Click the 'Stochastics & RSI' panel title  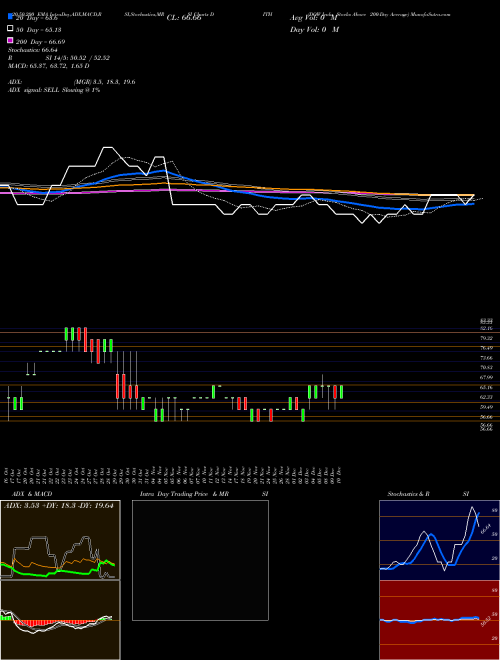428,494
